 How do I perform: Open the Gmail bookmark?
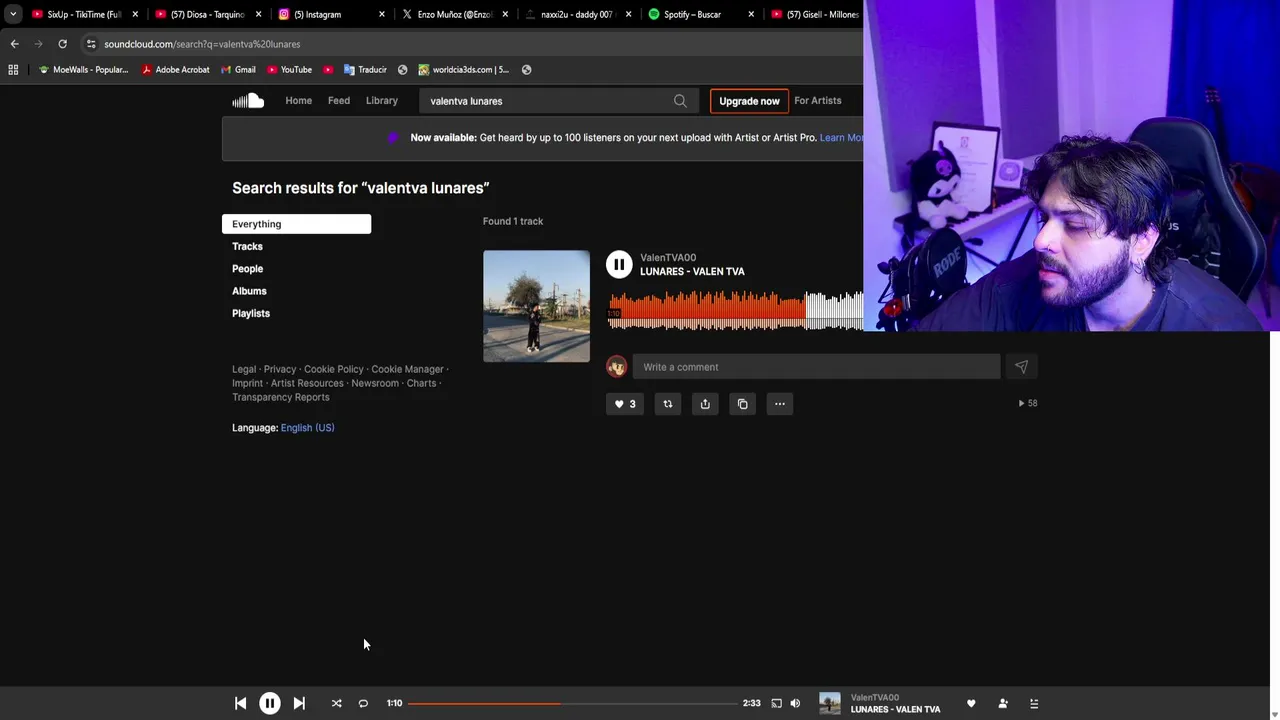(x=238, y=70)
